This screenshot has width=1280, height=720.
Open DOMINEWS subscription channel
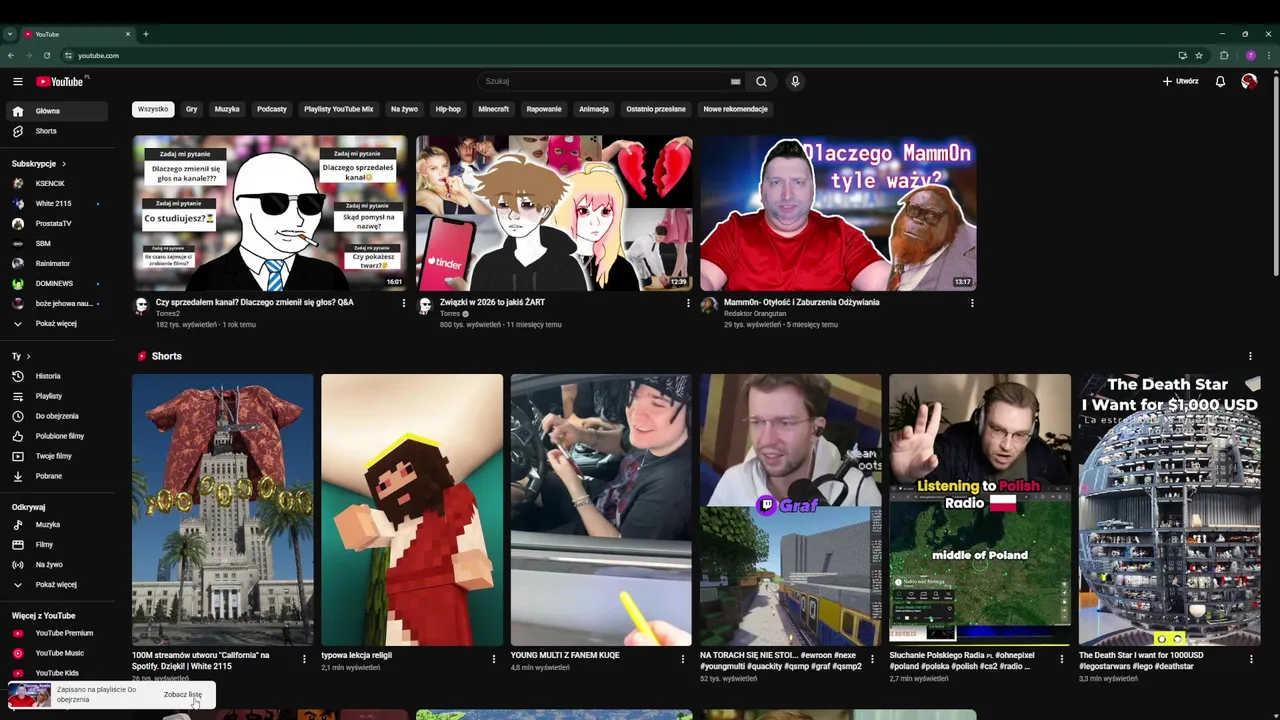point(56,283)
